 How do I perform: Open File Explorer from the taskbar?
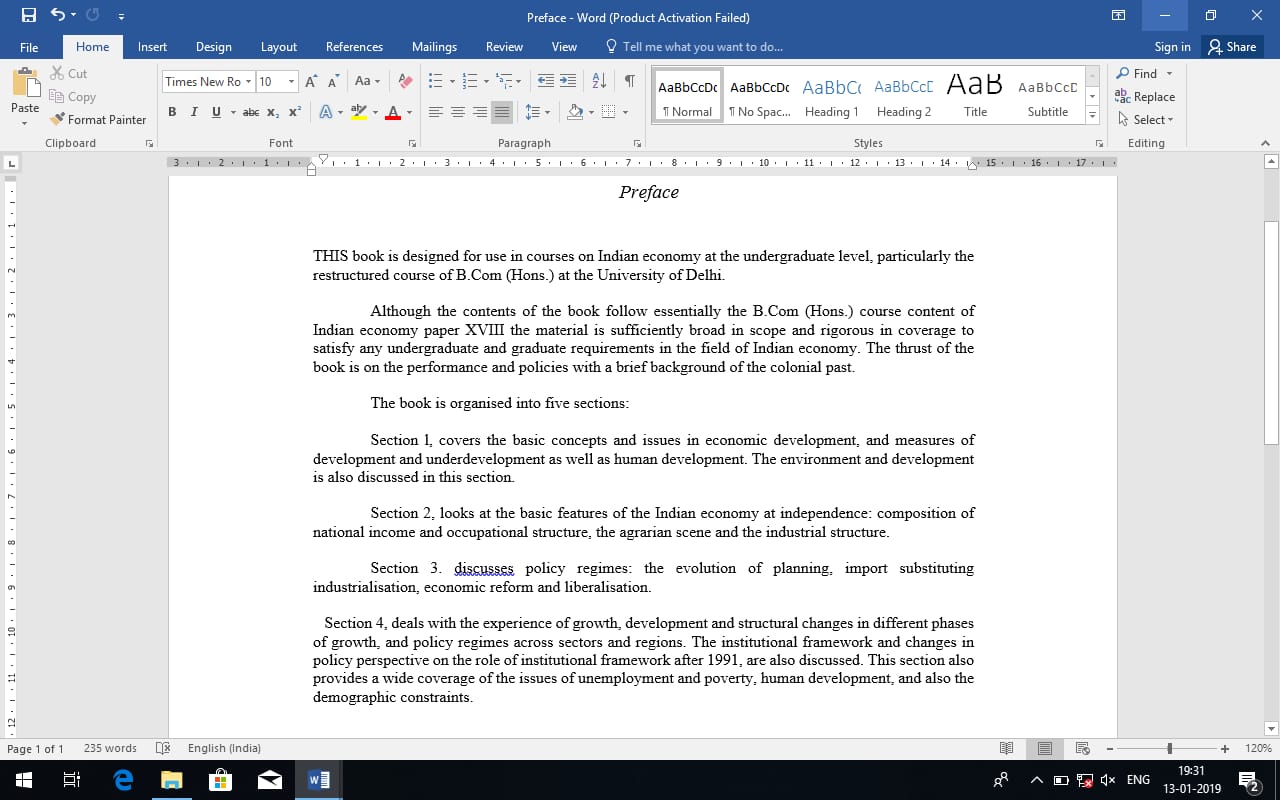tap(172, 780)
